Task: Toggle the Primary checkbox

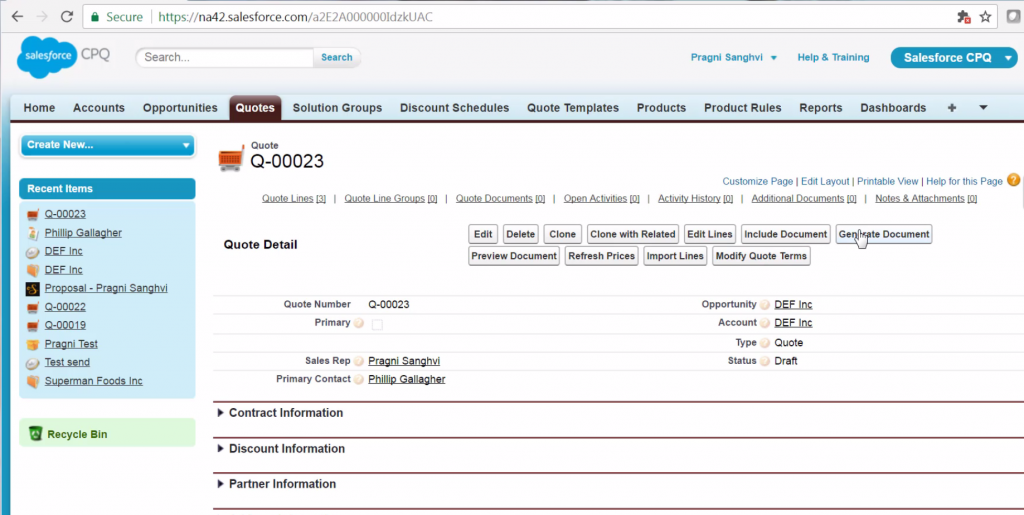Action: [377, 324]
